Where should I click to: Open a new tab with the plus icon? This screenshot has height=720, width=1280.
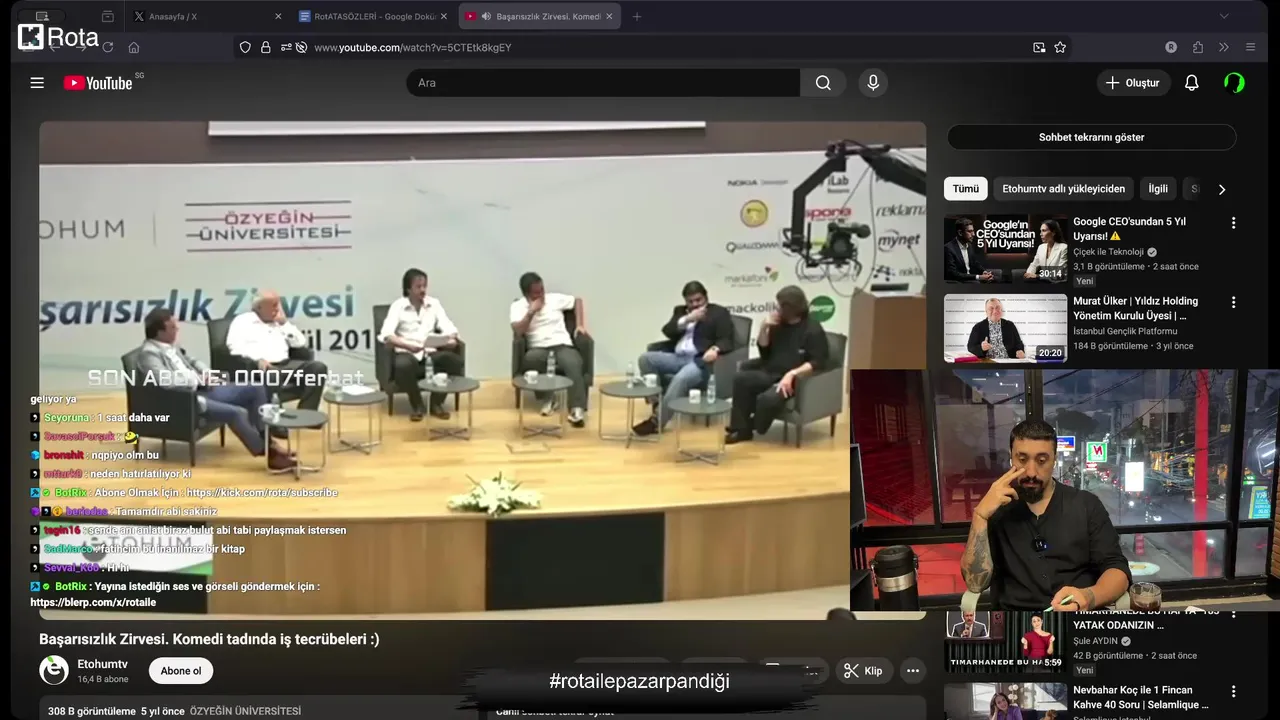(x=637, y=16)
